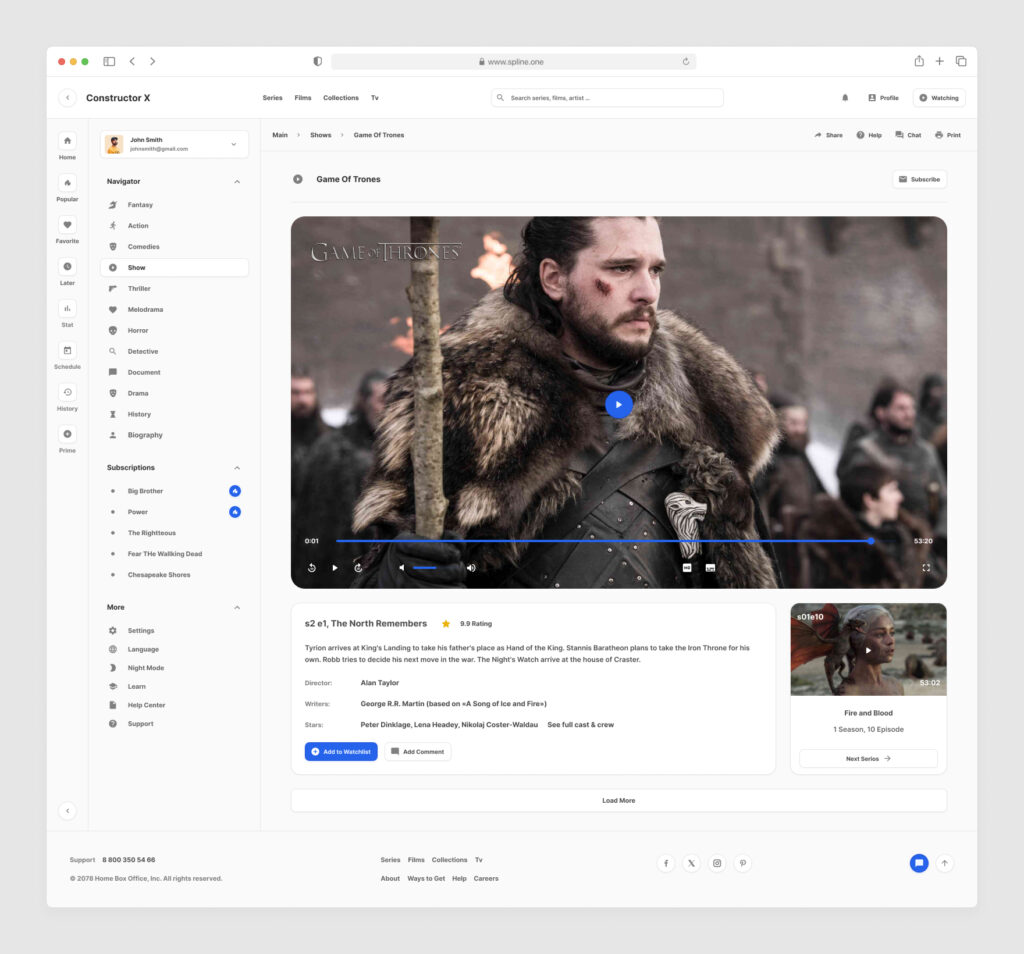Screen dimensions: 1024x954
Task: Open the blue chat bubble in footer
Action: [x=919, y=863]
